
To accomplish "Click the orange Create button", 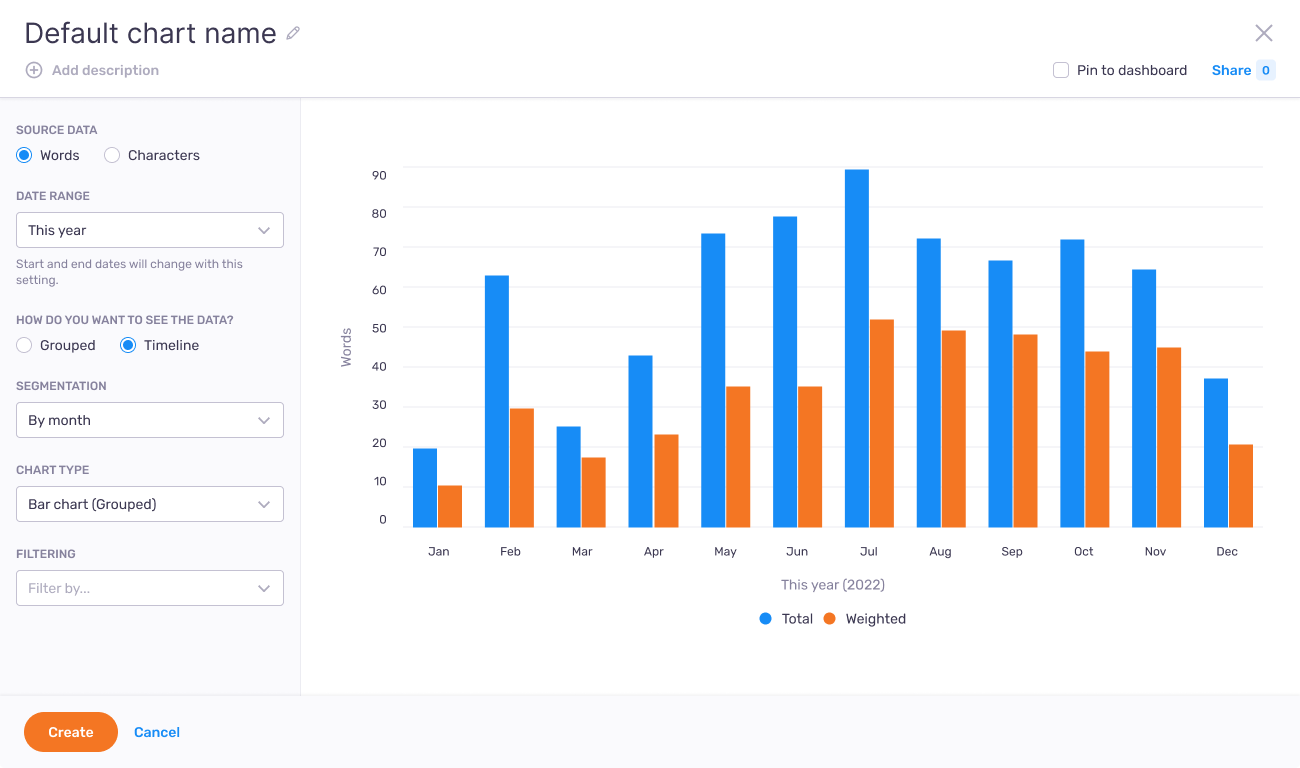I will (71, 732).
